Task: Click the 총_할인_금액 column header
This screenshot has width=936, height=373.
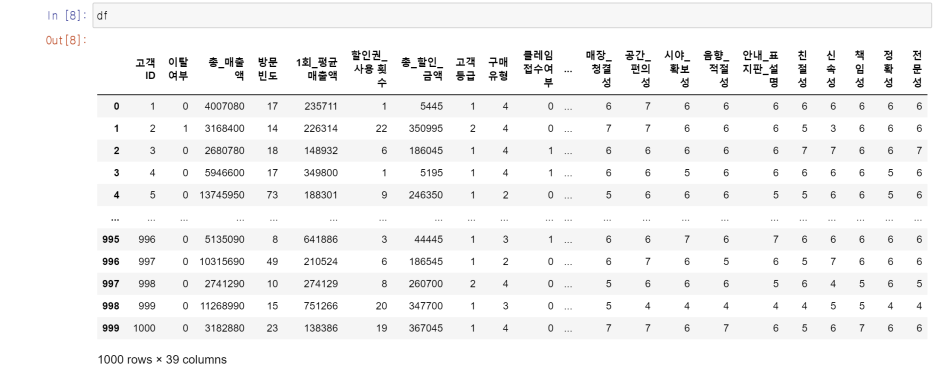Action: 423,70
